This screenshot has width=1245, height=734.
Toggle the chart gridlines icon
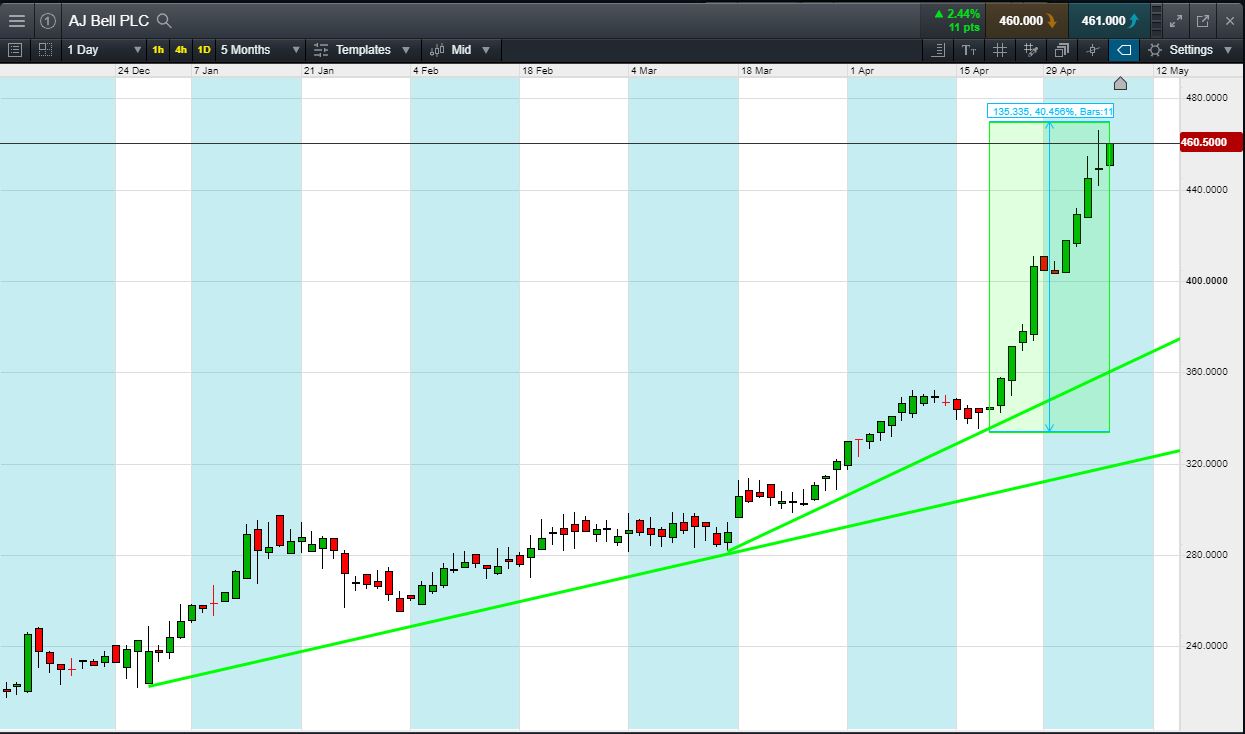tap(1000, 50)
